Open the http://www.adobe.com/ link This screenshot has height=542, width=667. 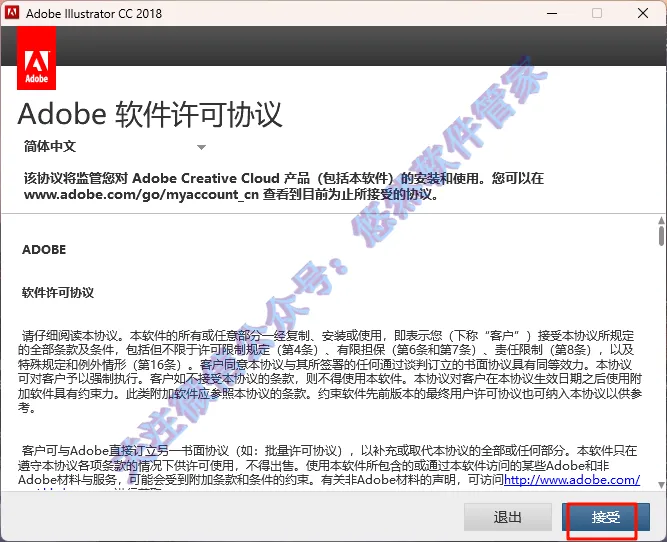tap(572, 479)
